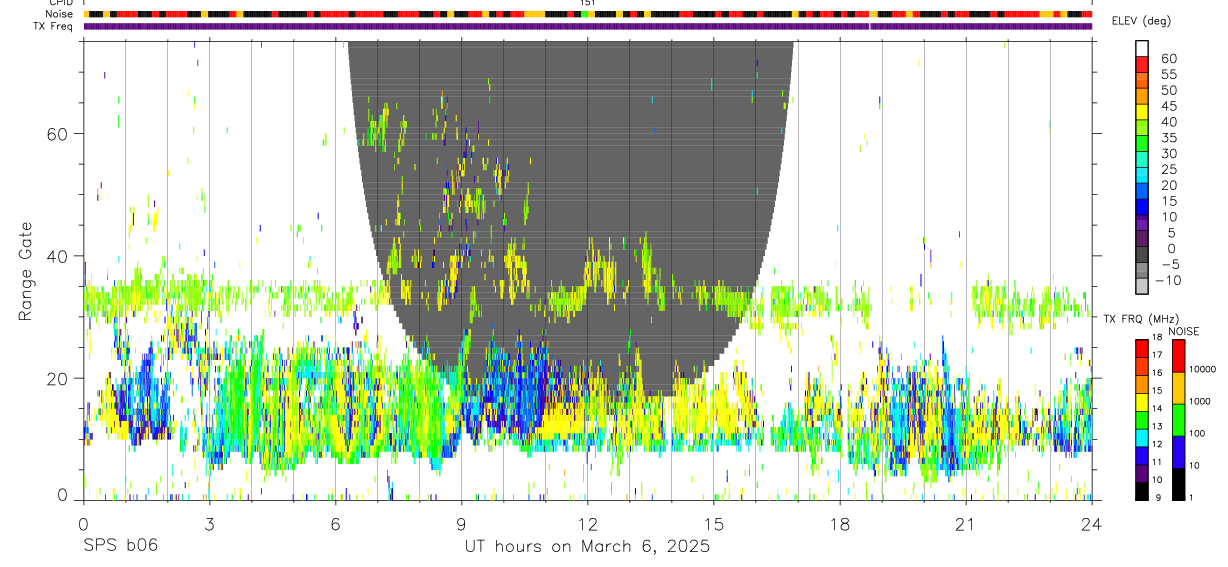Pick the cyan TX FRQ swatch between 12 and 13

(x=1142, y=438)
